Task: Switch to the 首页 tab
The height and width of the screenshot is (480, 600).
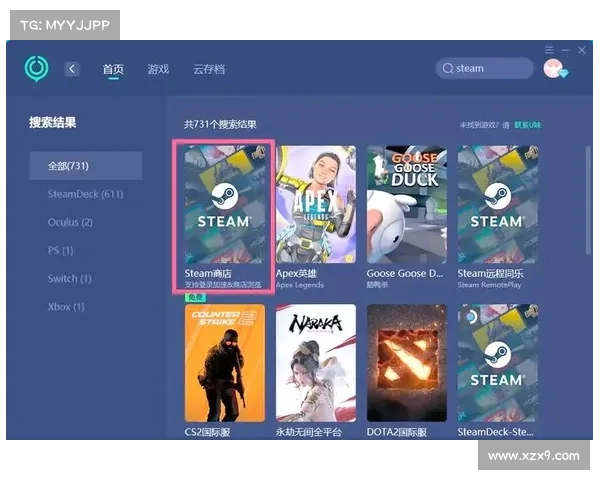Action: [113, 69]
